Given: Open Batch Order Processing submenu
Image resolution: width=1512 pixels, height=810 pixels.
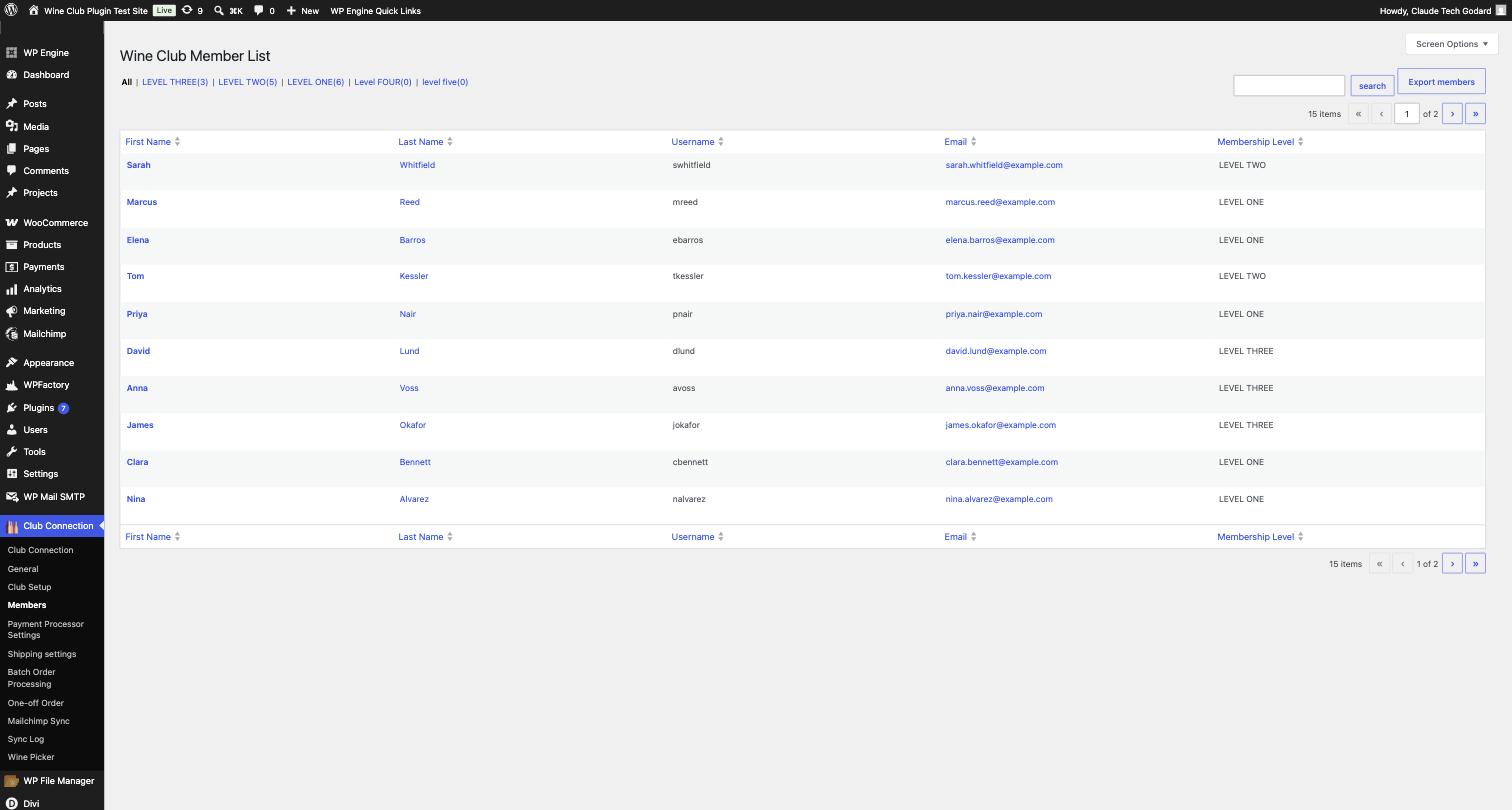Looking at the screenshot, I should pyautogui.click(x=31, y=678).
